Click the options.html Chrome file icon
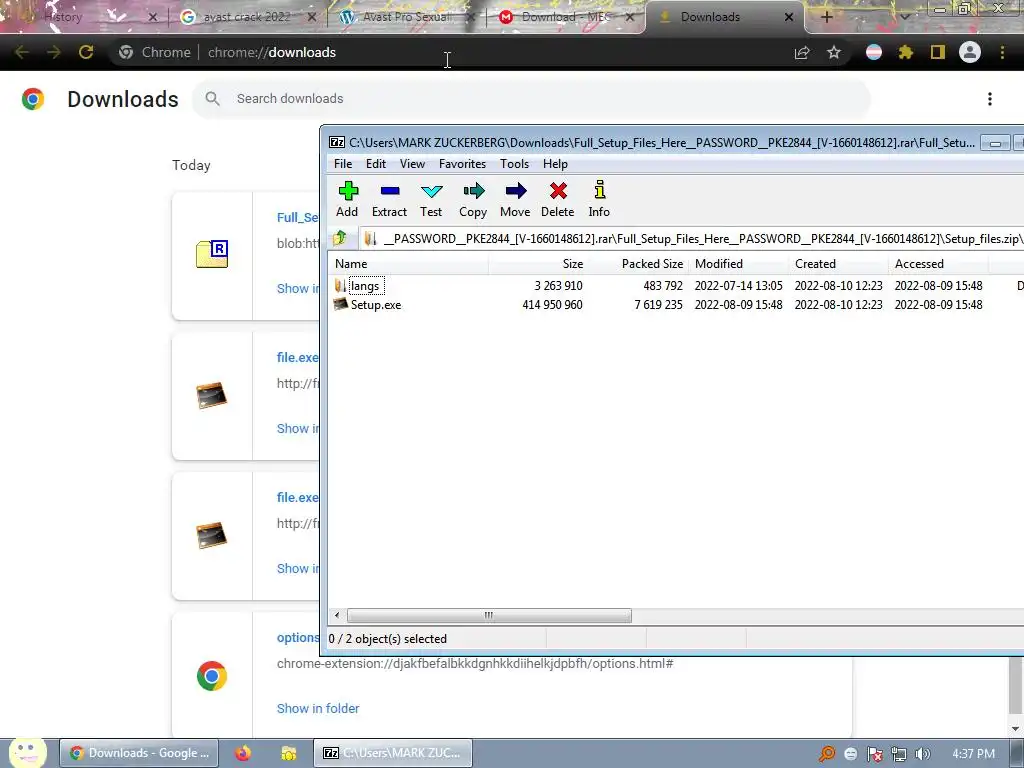This screenshot has width=1024, height=768. click(212, 676)
